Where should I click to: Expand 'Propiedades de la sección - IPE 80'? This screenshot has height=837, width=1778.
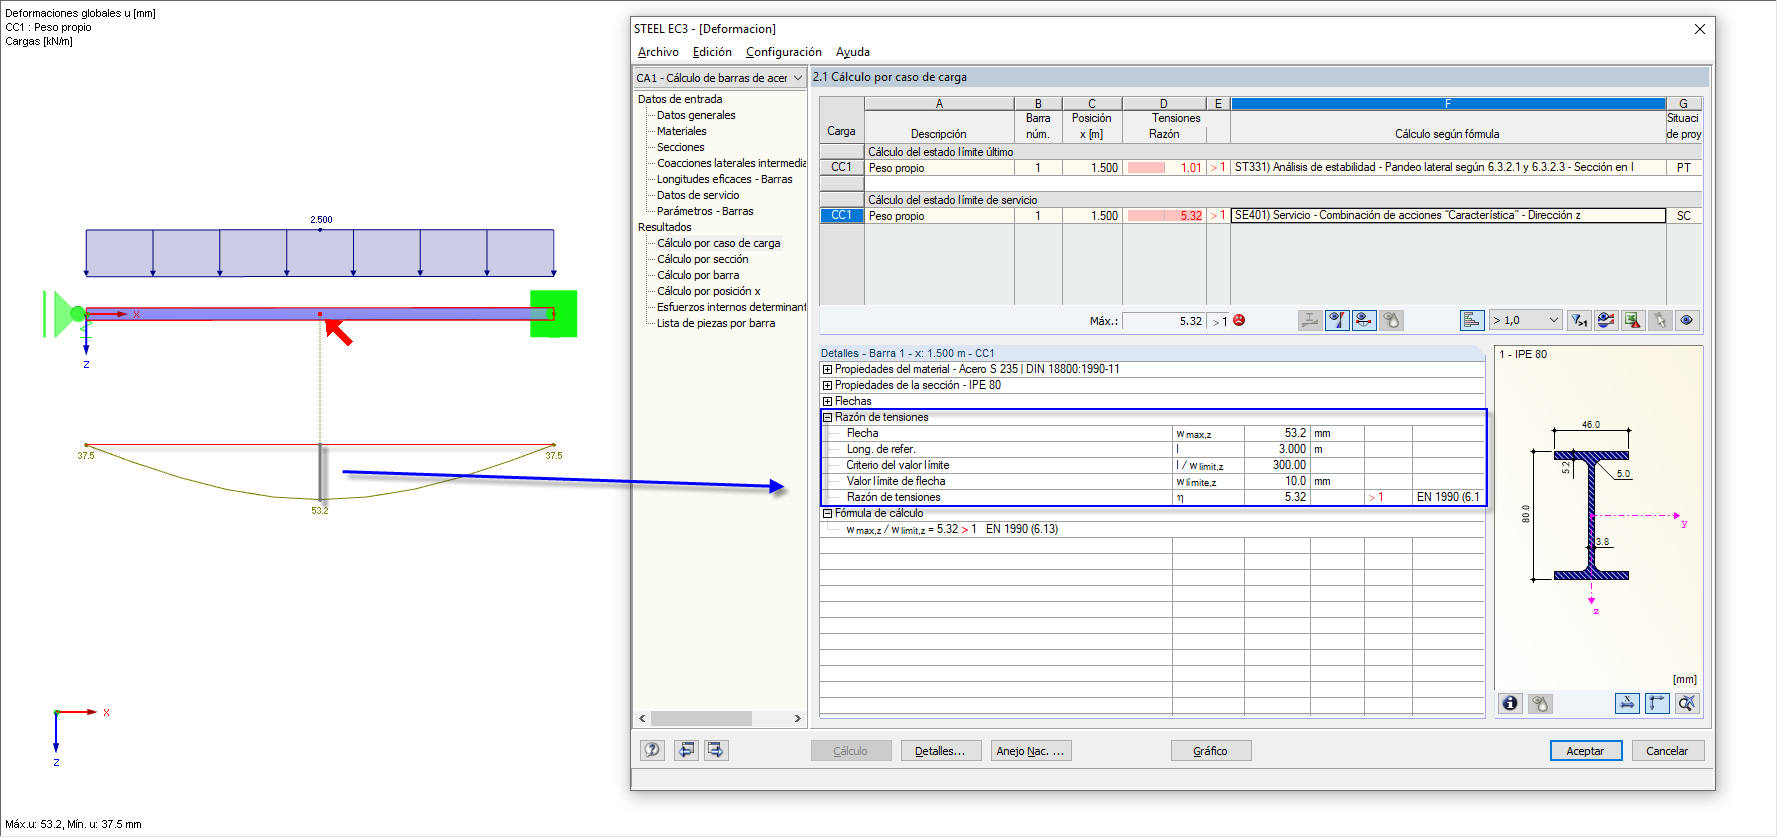(827, 385)
